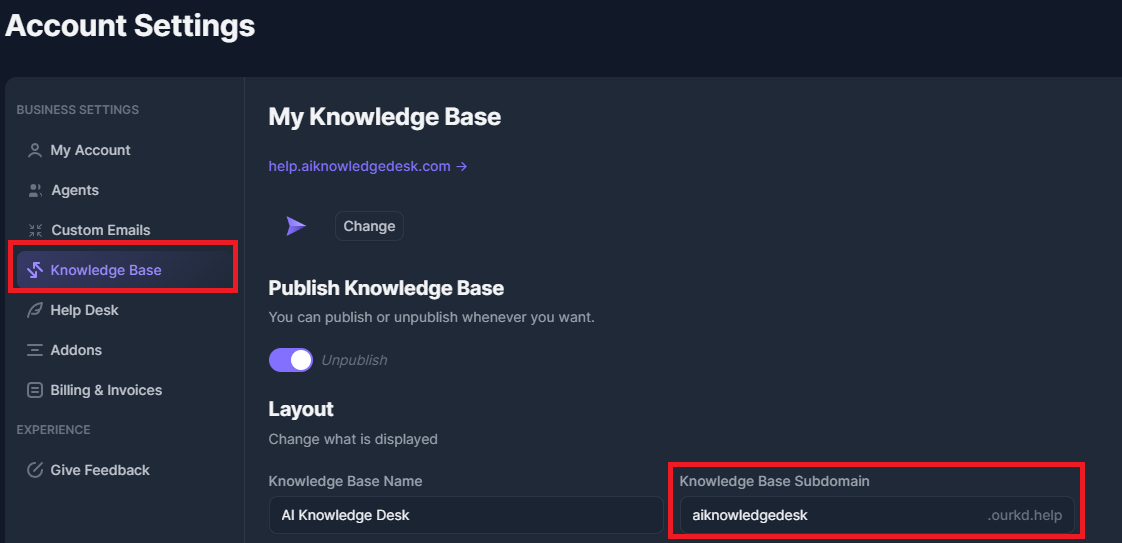The width and height of the screenshot is (1122, 543).
Task: Click the Billing & Invoices document icon
Action: (34, 391)
